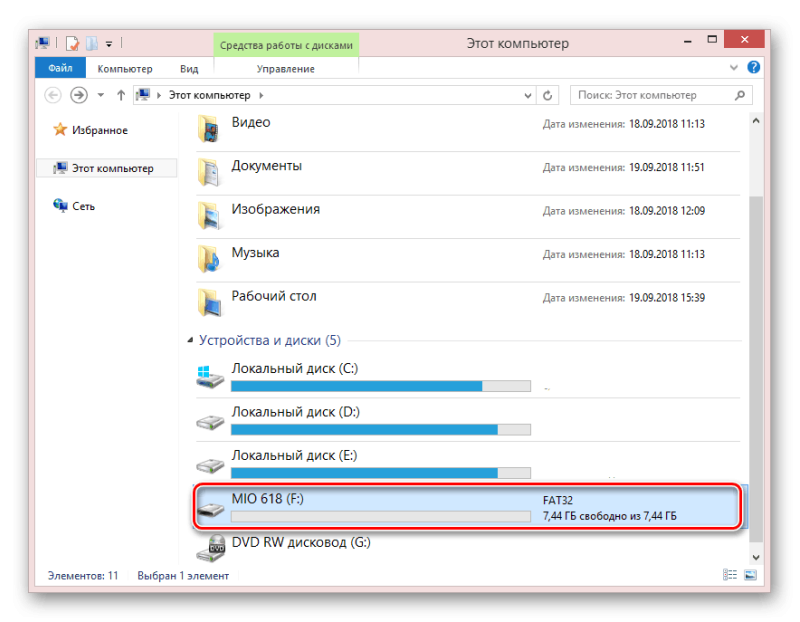The height and width of the screenshot is (622, 800).
Task: Click the New folder quick access icon
Action: 92,43
